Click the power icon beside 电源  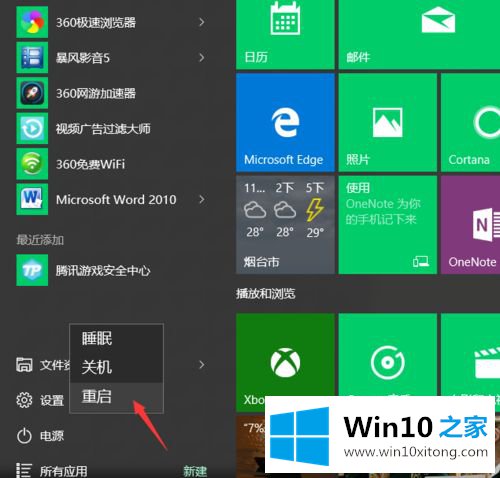[24, 436]
